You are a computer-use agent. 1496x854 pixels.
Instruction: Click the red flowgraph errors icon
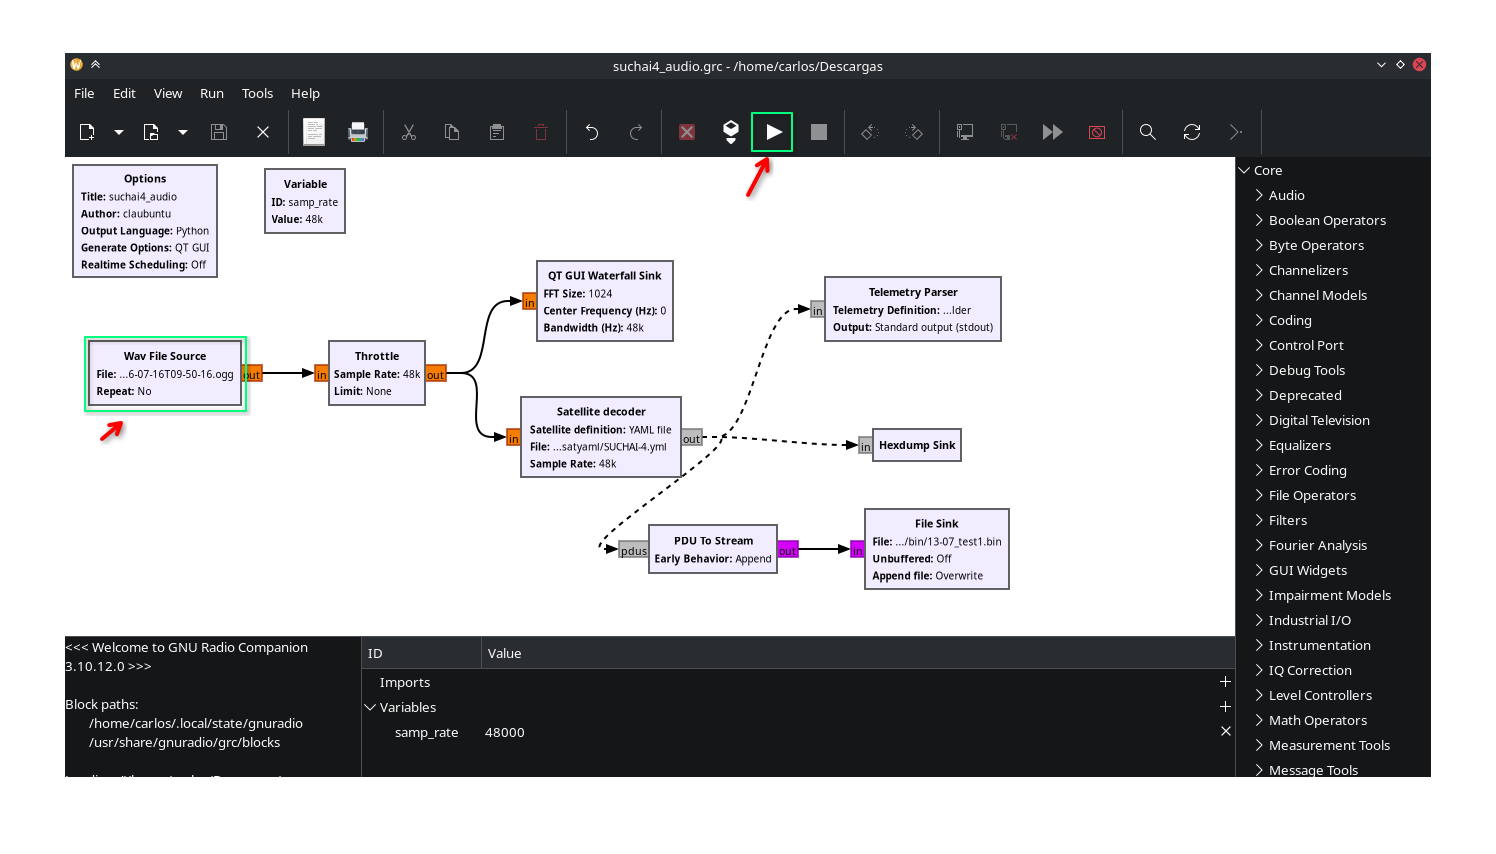687,132
